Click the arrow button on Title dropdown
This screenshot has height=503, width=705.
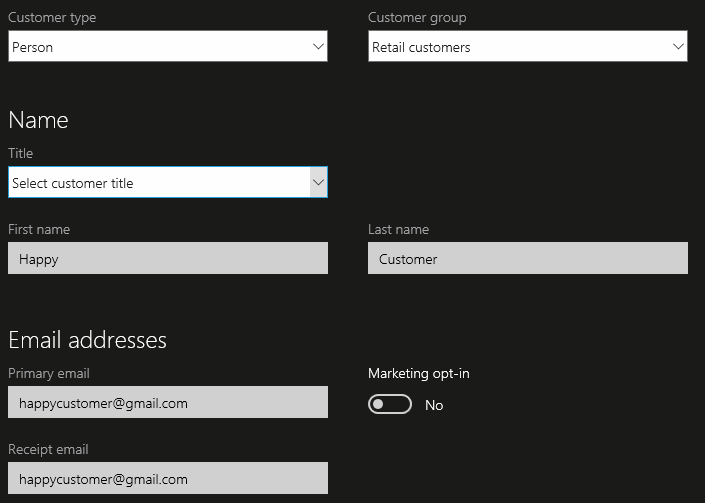pos(318,183)
